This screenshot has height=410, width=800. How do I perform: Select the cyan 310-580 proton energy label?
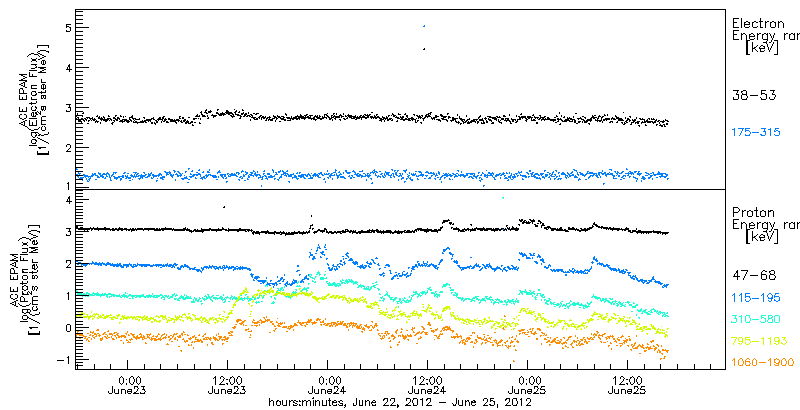[x=756, y=320]
